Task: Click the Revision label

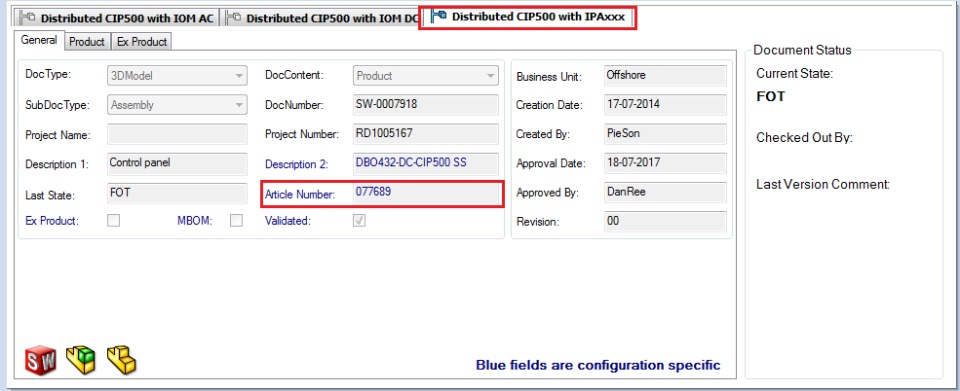Action: (538, 222)
